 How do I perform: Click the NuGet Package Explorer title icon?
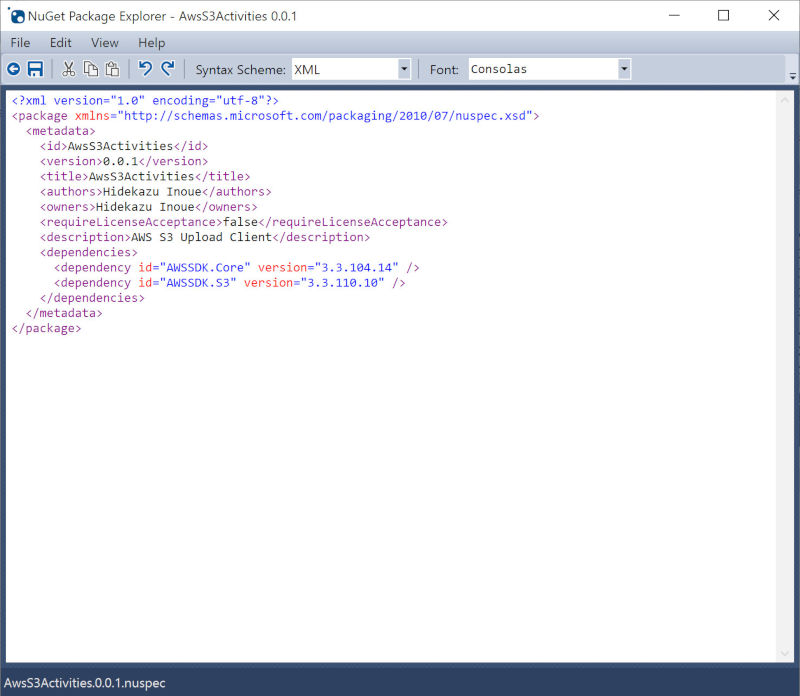click(17, 16)
